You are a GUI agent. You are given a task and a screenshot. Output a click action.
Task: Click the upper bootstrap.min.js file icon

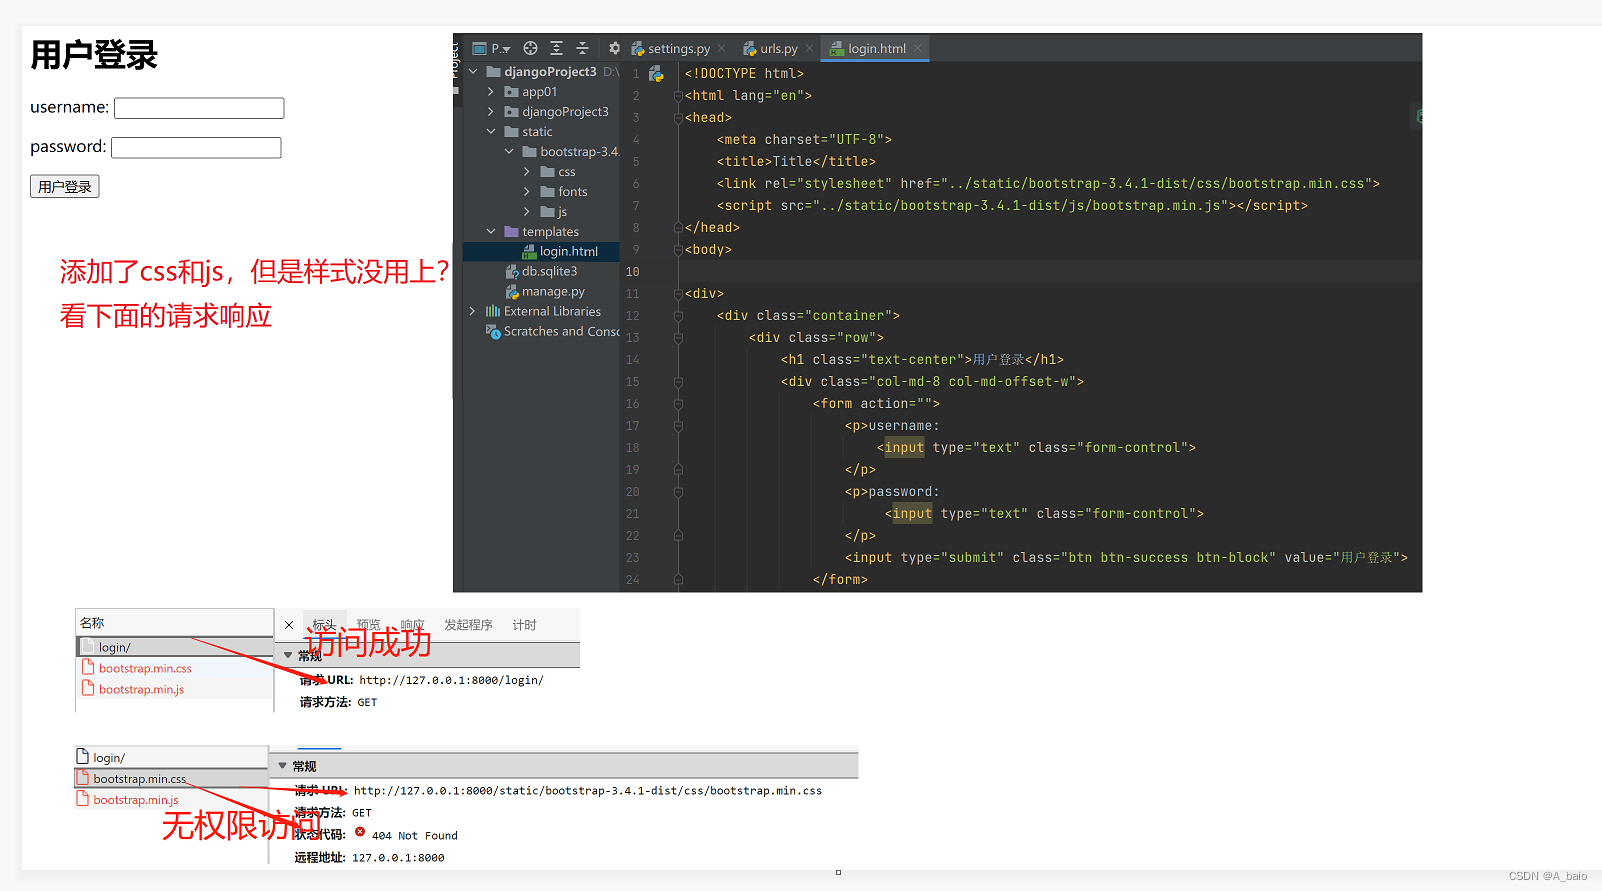(88, 688)
